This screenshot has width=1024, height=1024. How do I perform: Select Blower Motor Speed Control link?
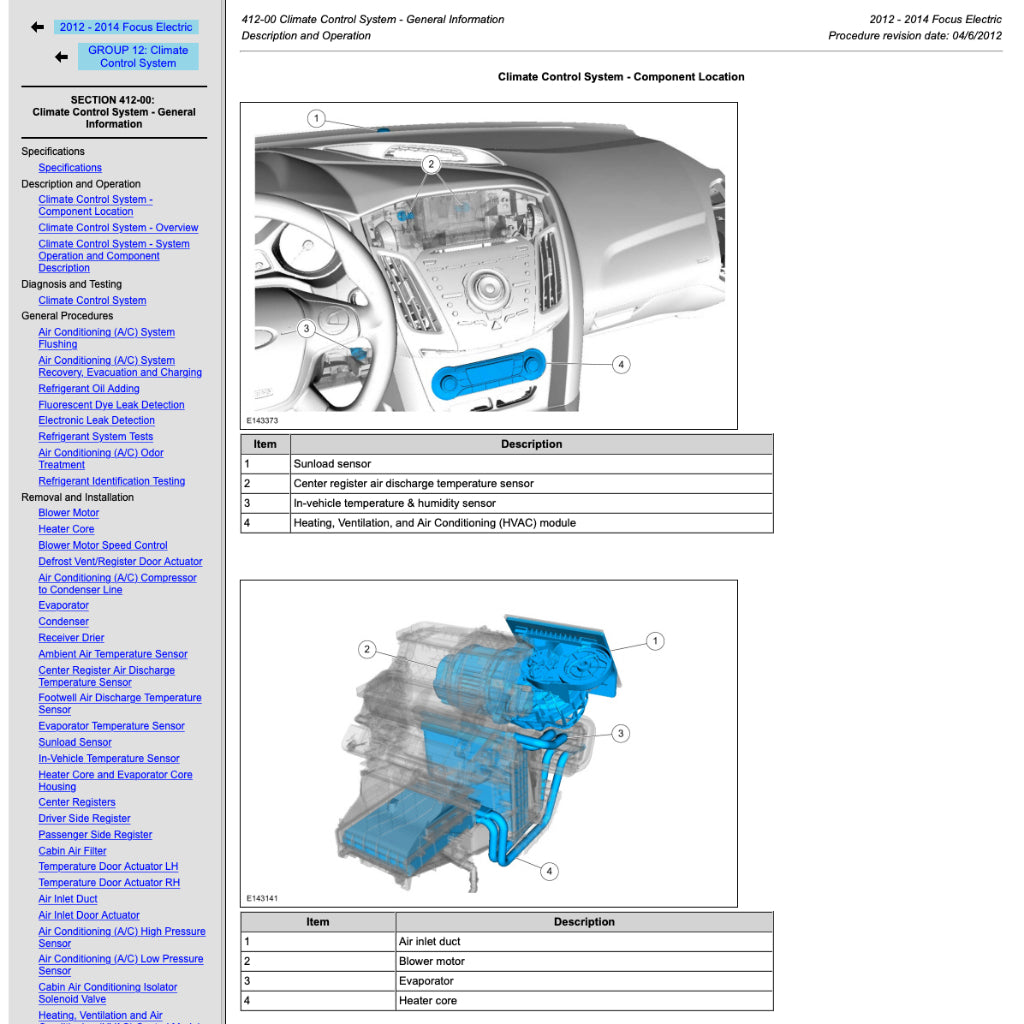(103, 546)
